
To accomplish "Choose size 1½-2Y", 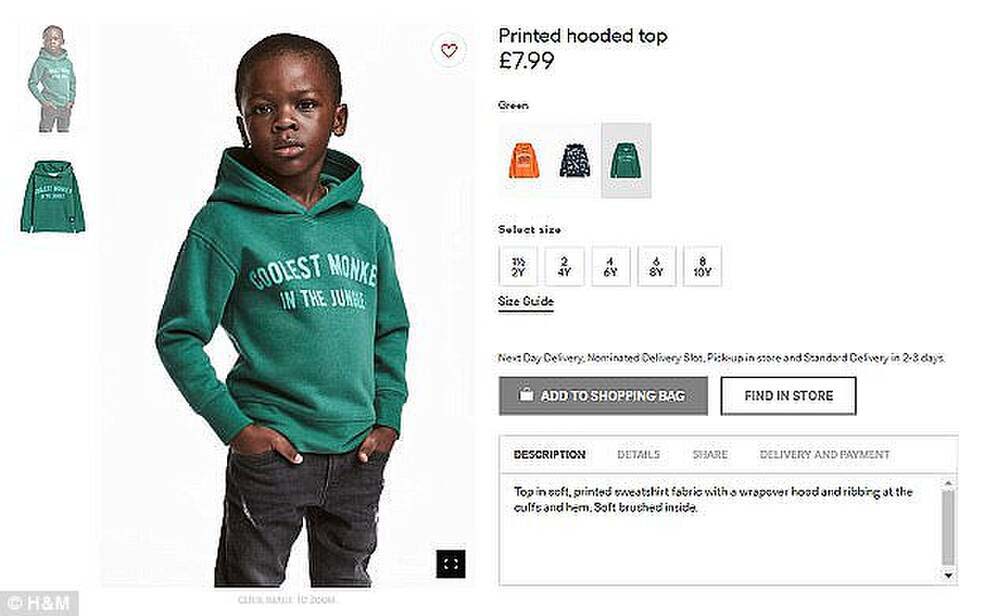I will pos(518,266).
